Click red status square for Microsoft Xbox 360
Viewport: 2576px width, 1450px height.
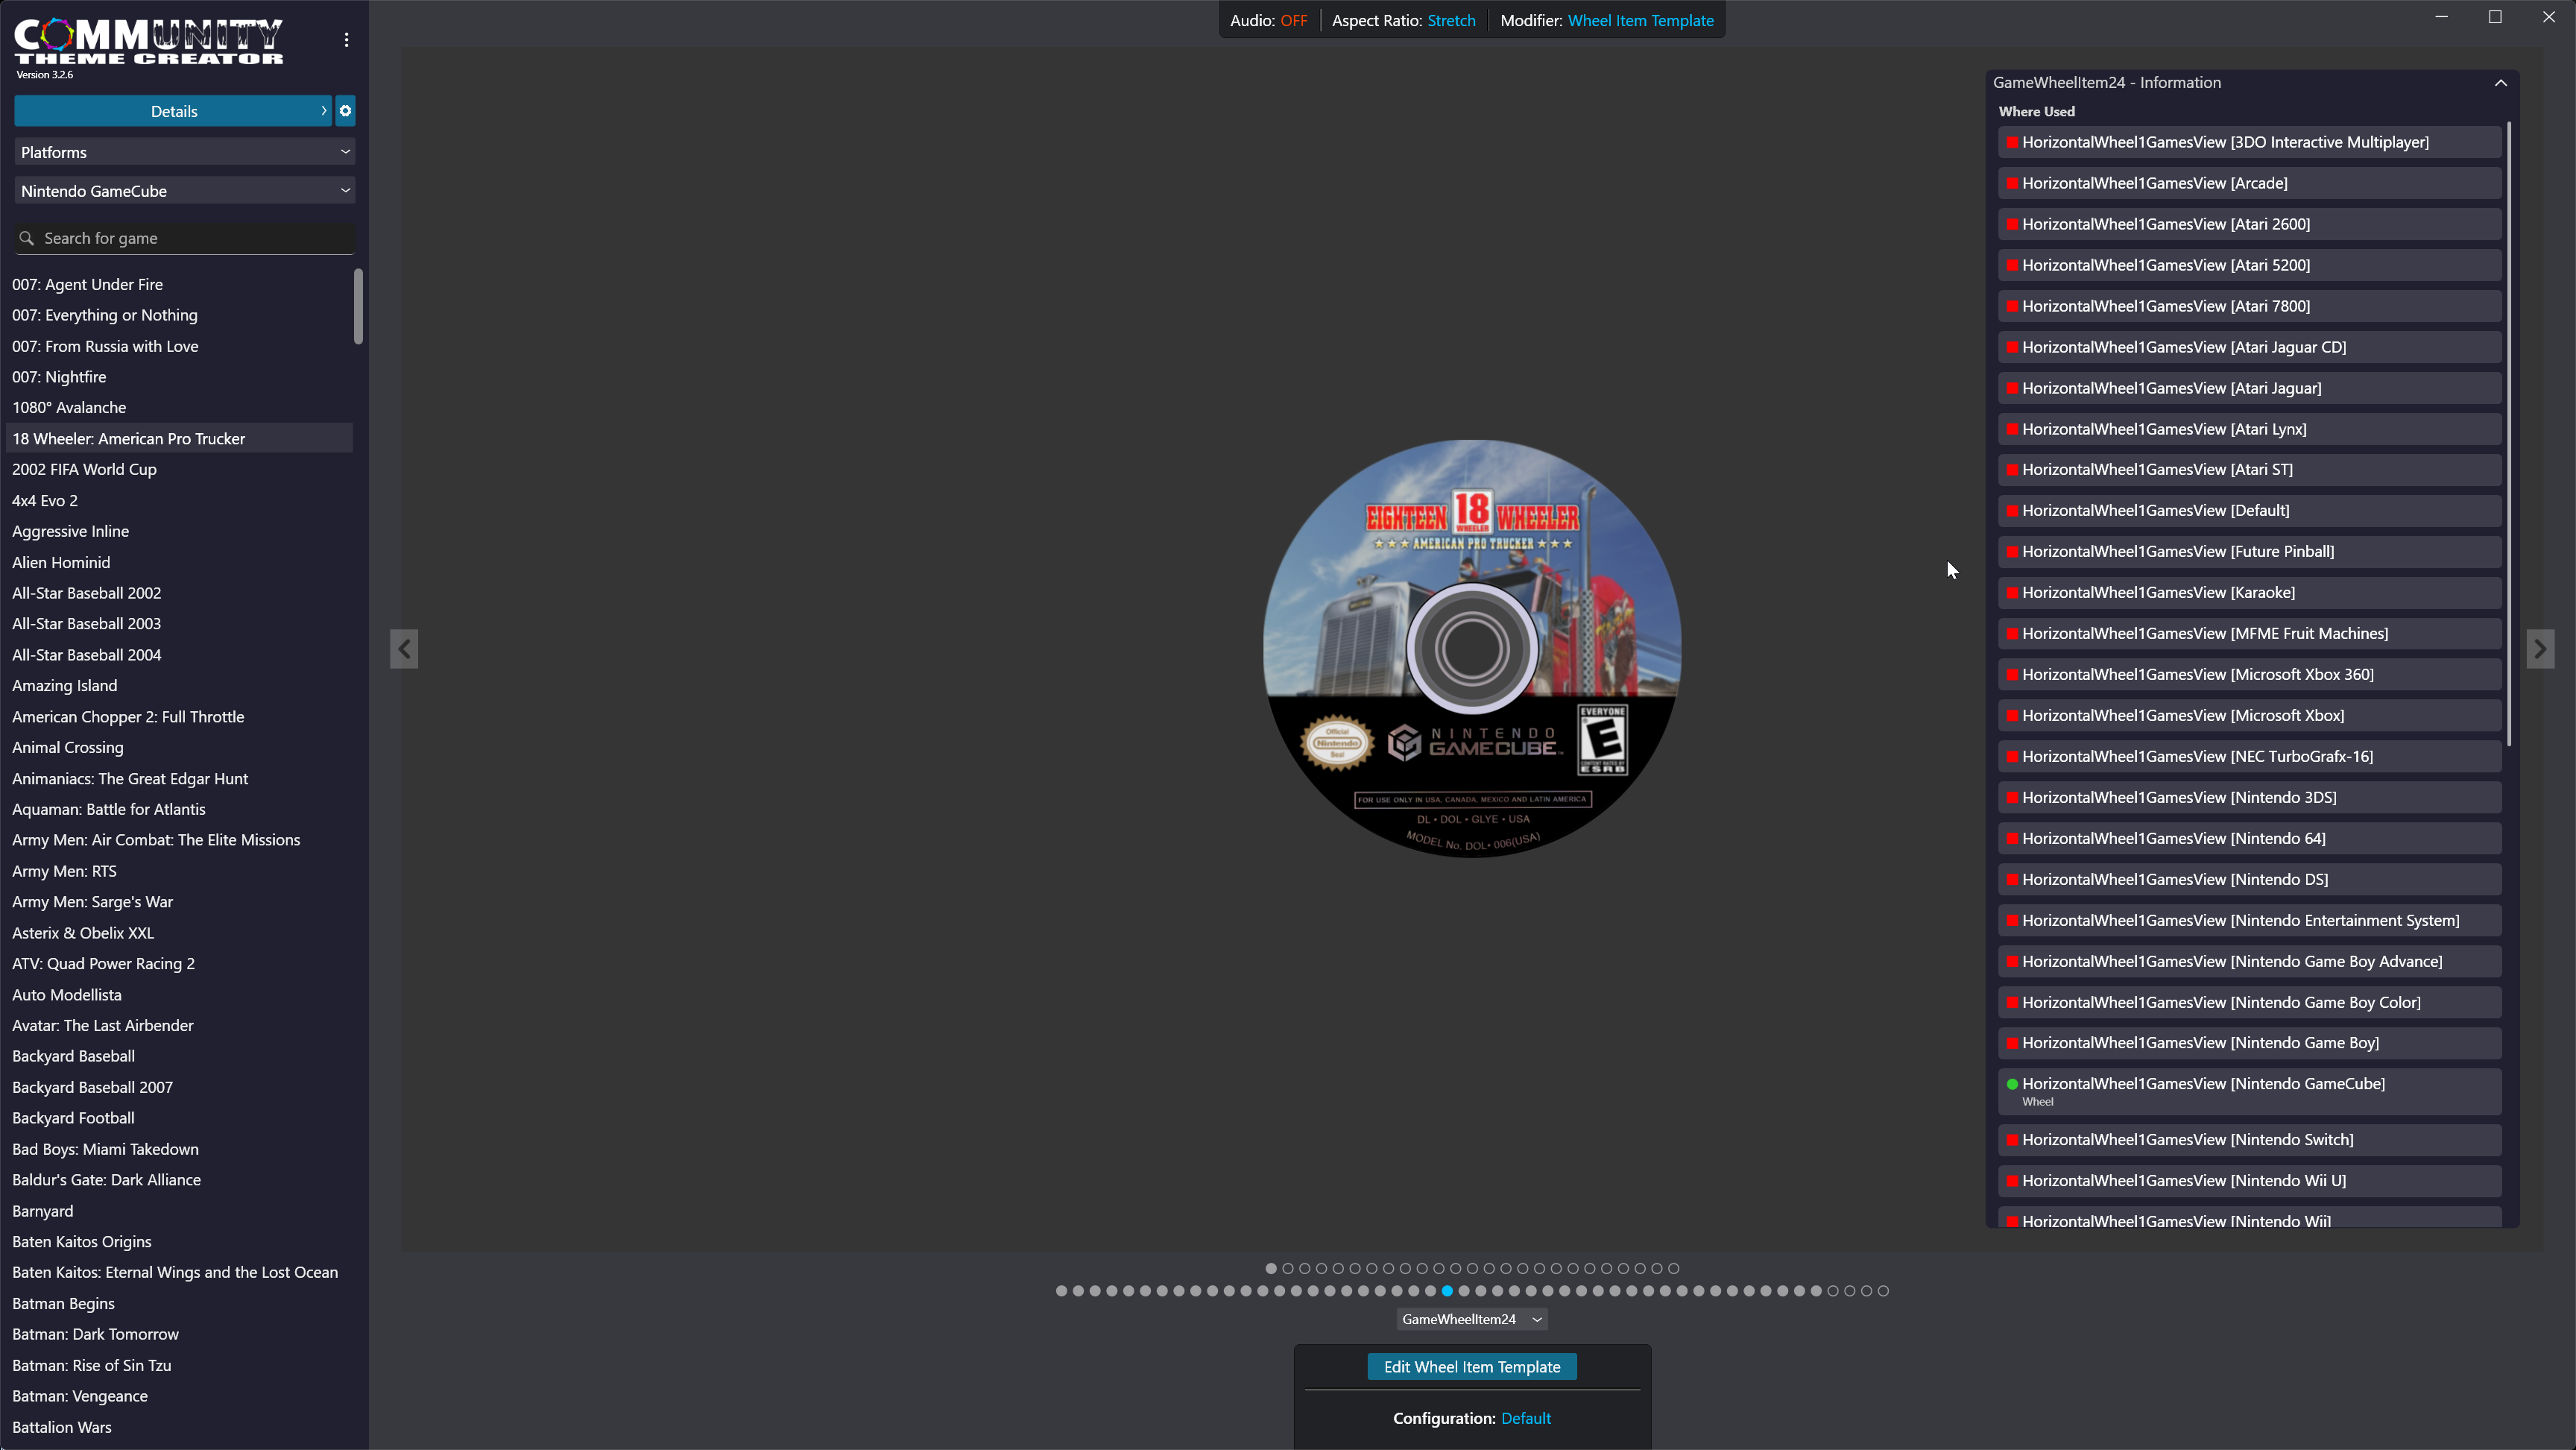[x=2012, y=674]
